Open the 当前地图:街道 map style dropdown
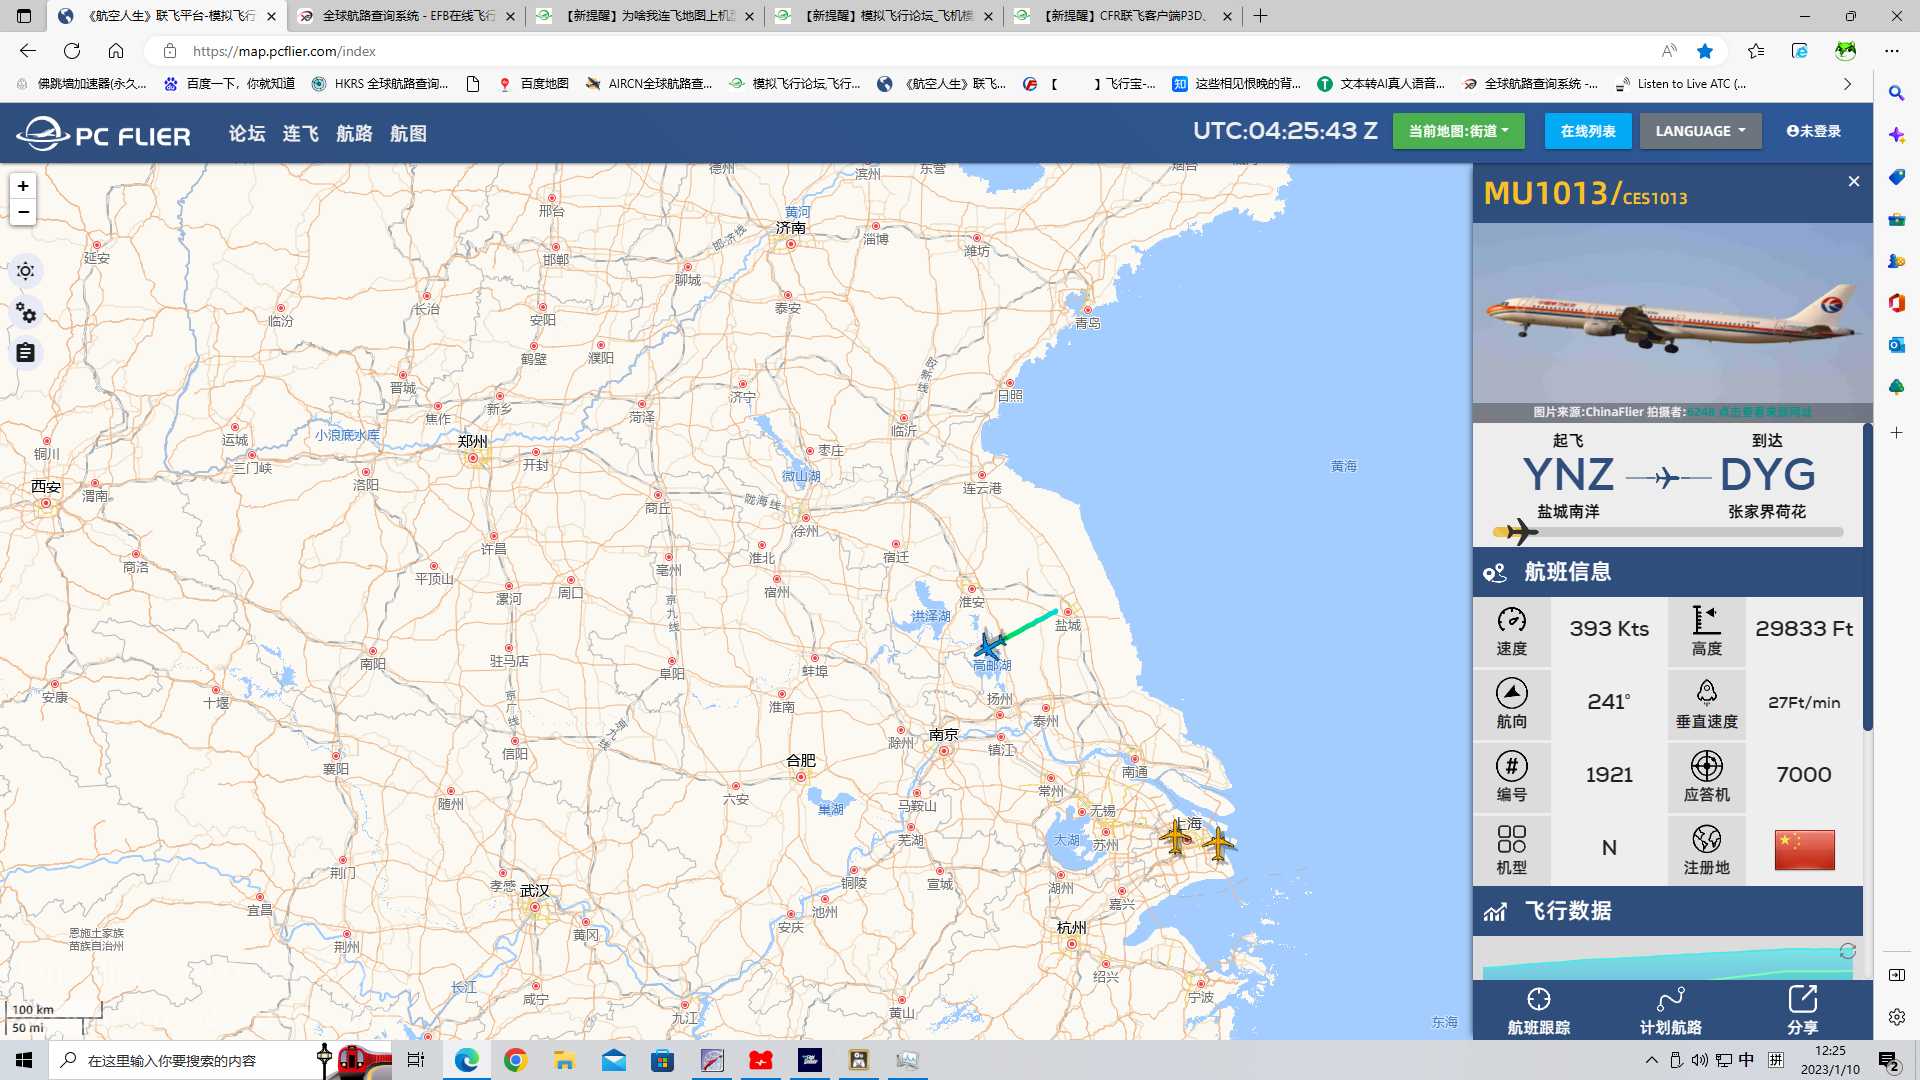The height and width of the screenshot is (1080, 1920). pos(1459,131)
